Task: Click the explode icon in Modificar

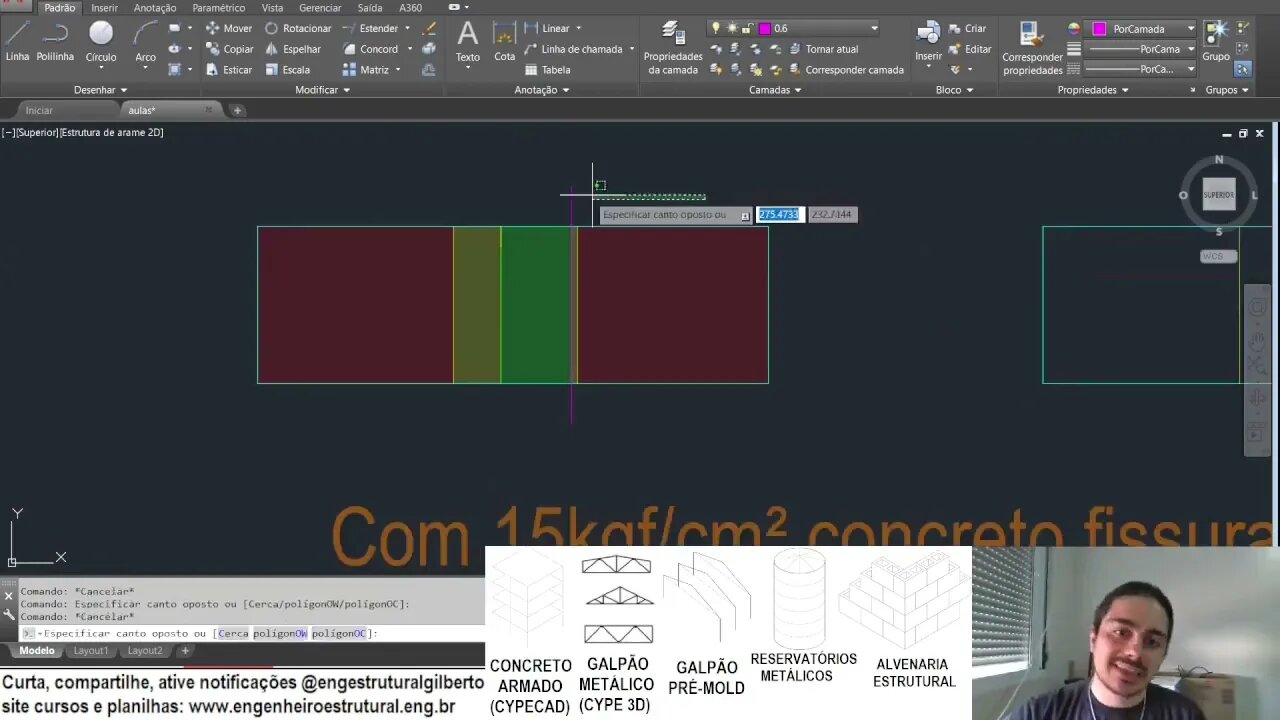Action: (429, 49)
